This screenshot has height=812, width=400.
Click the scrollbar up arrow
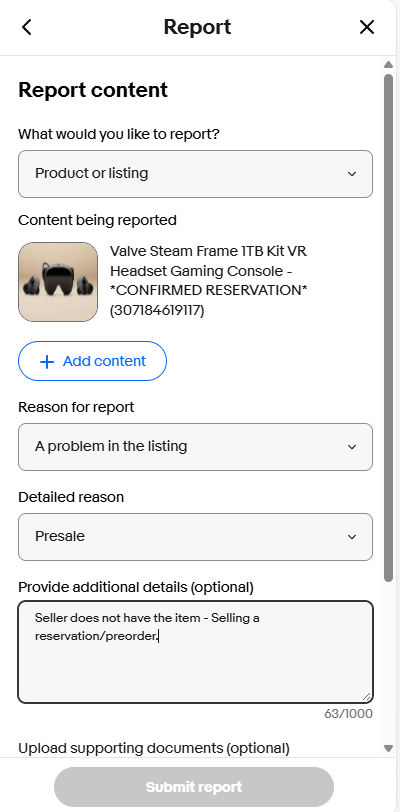pos(389,65)
